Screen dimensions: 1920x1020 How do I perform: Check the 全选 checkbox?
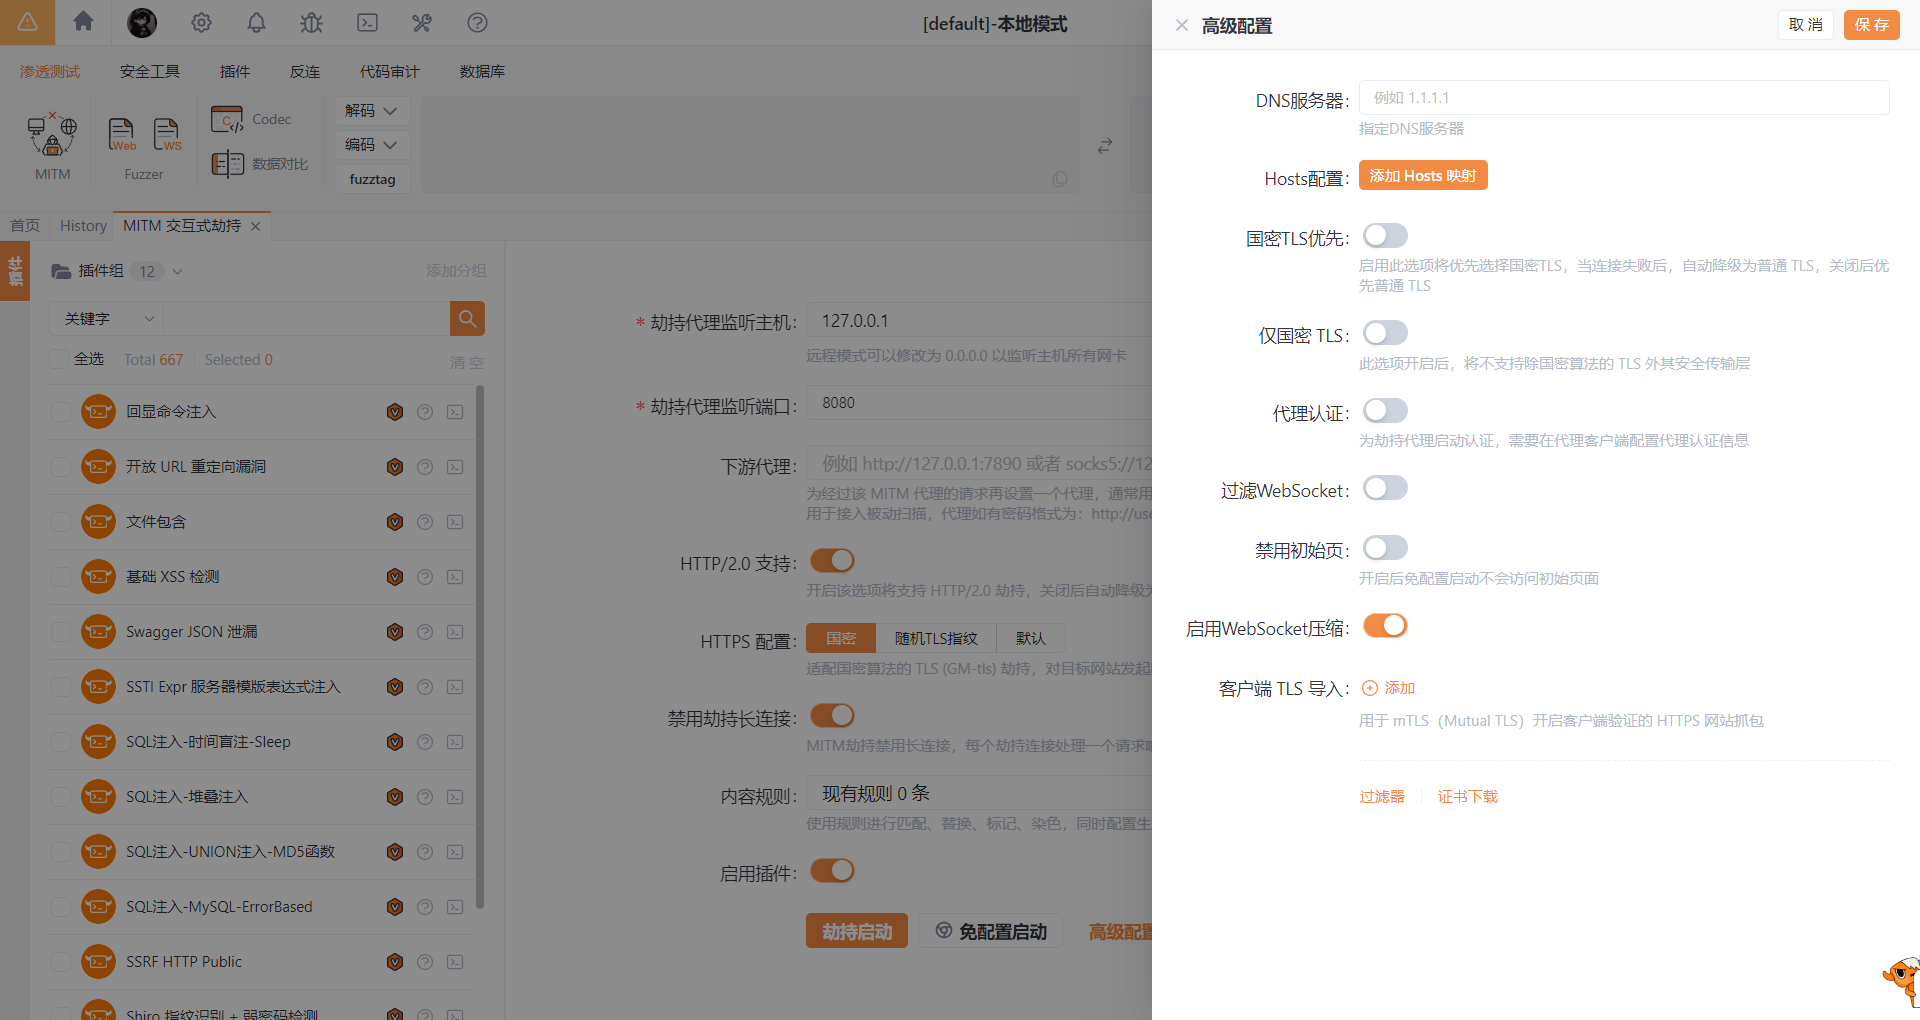click(x=59, y=359)
